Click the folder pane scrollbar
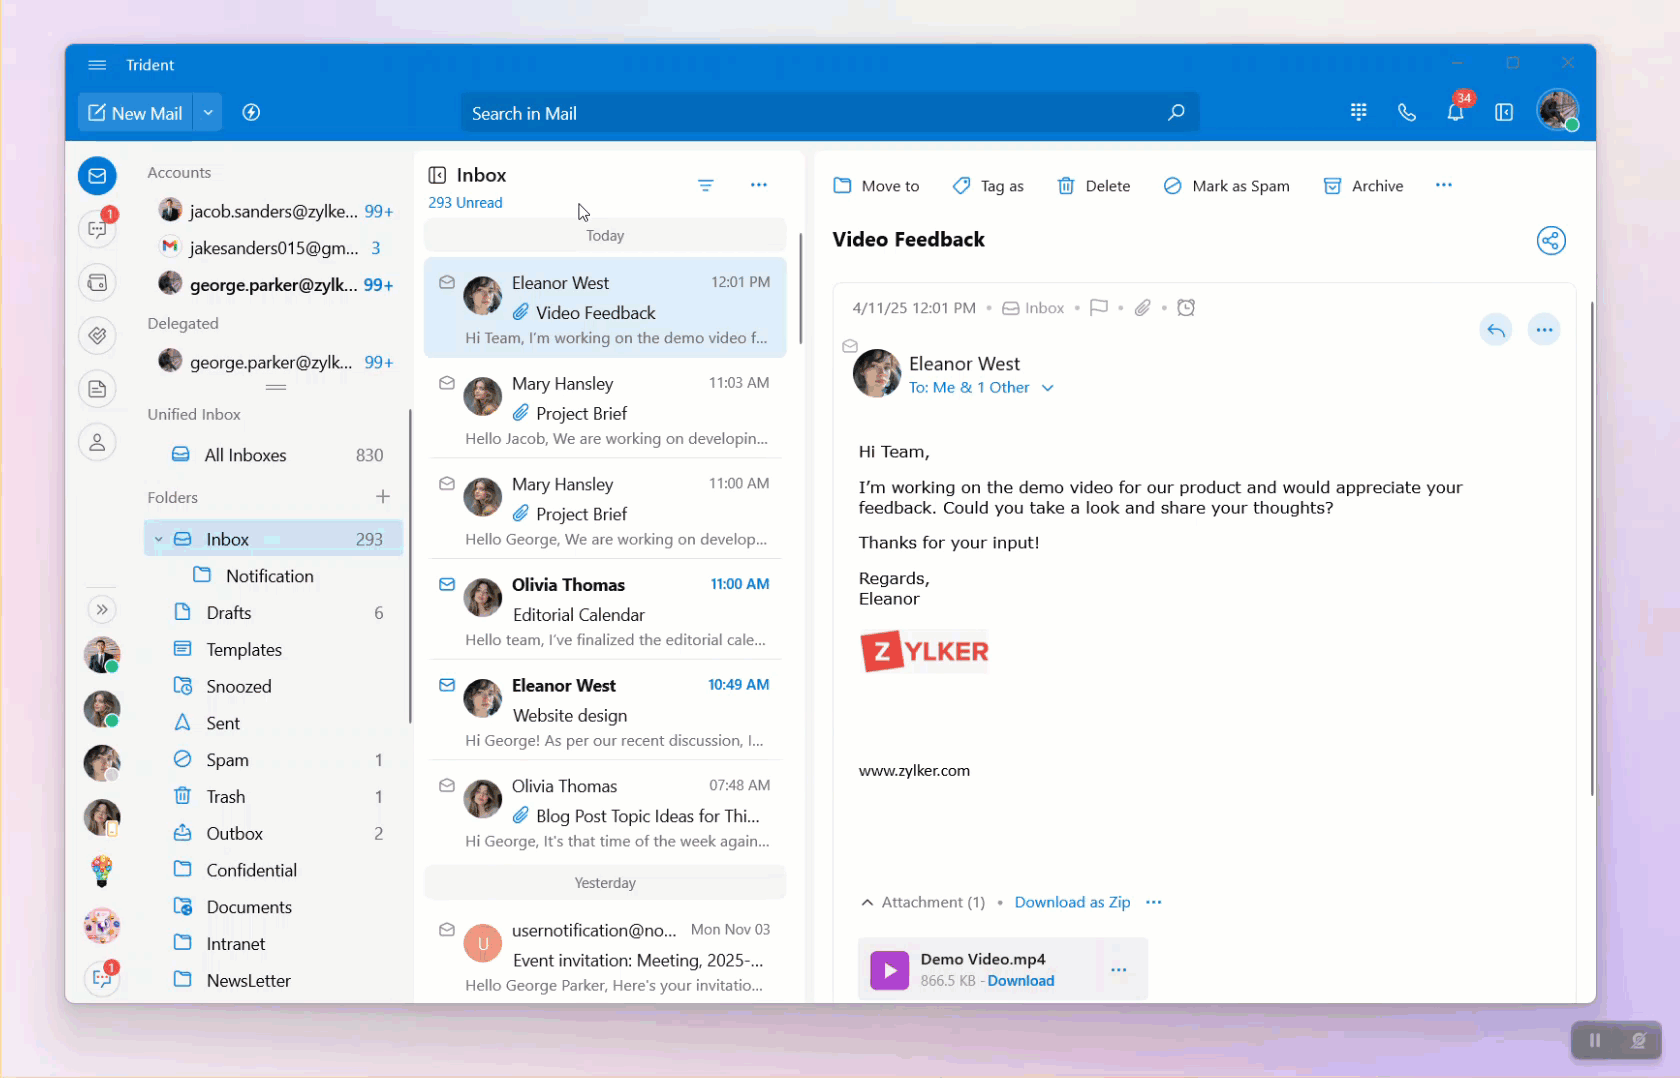Viewport: 1680px width, 1078px height. click(409, 566)
